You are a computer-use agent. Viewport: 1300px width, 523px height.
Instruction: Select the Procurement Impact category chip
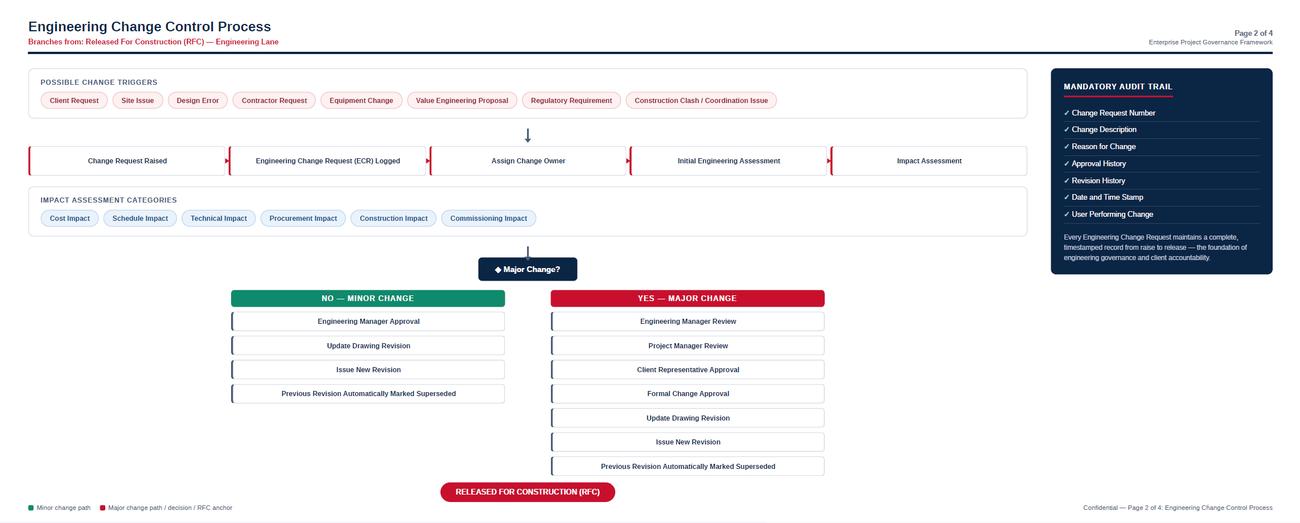tap(303, 218)
